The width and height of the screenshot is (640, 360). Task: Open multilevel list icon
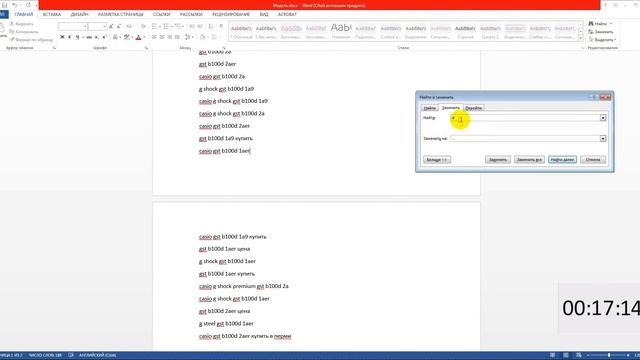(x=178, y=27)
